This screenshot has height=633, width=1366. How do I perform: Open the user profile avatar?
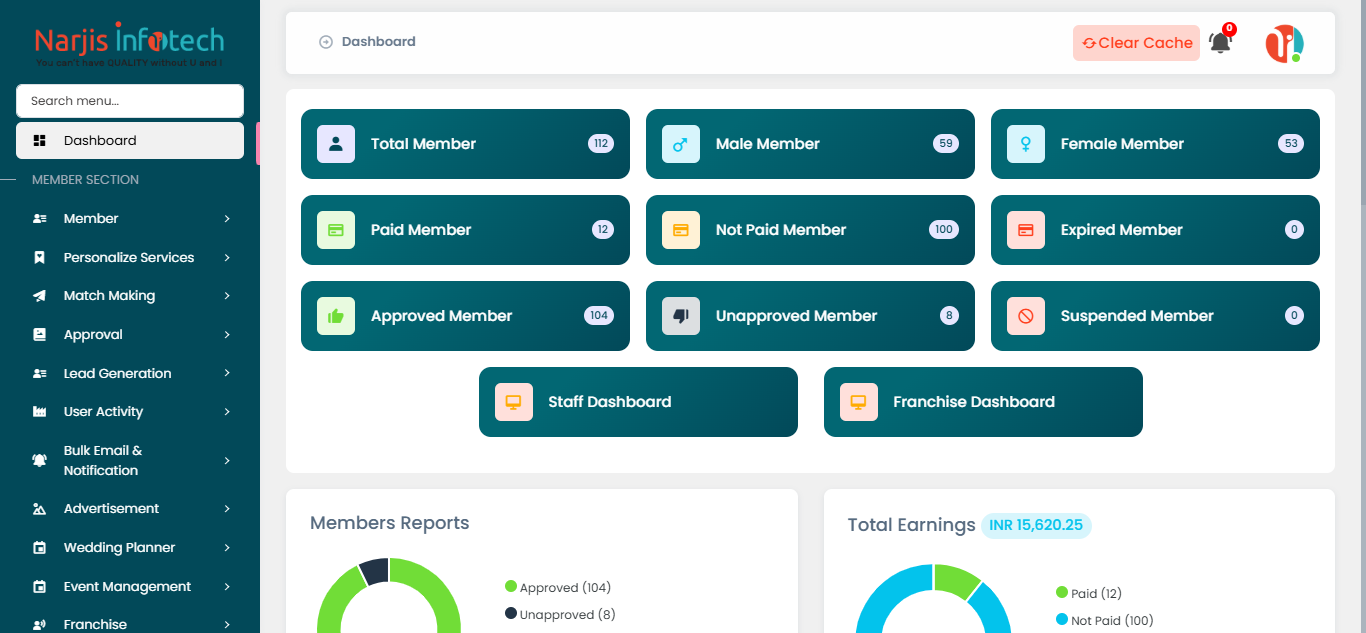tap(1284, 43)
